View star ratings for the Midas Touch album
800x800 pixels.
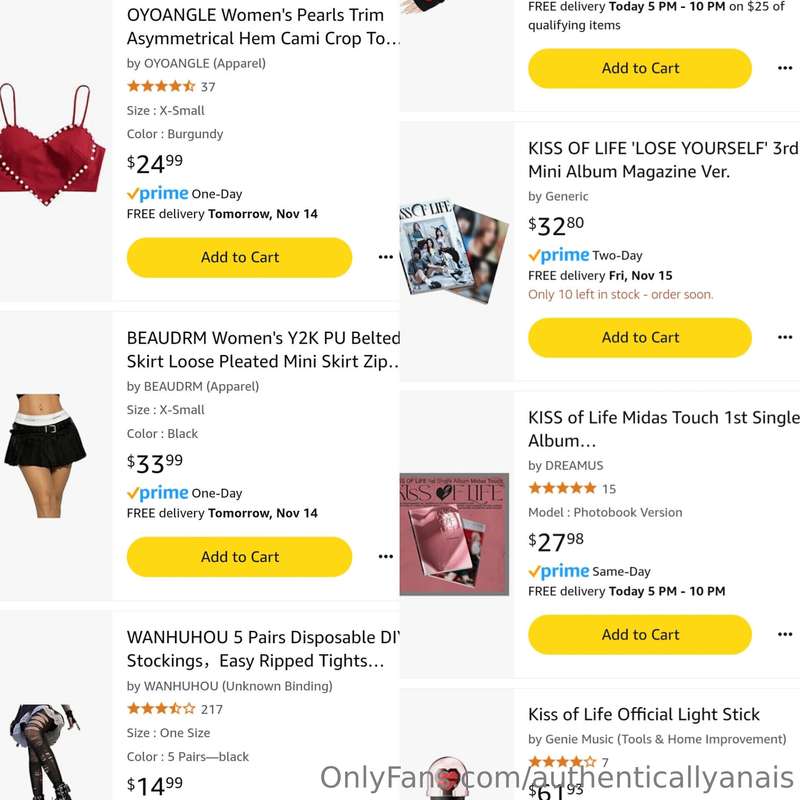(562, 488)
